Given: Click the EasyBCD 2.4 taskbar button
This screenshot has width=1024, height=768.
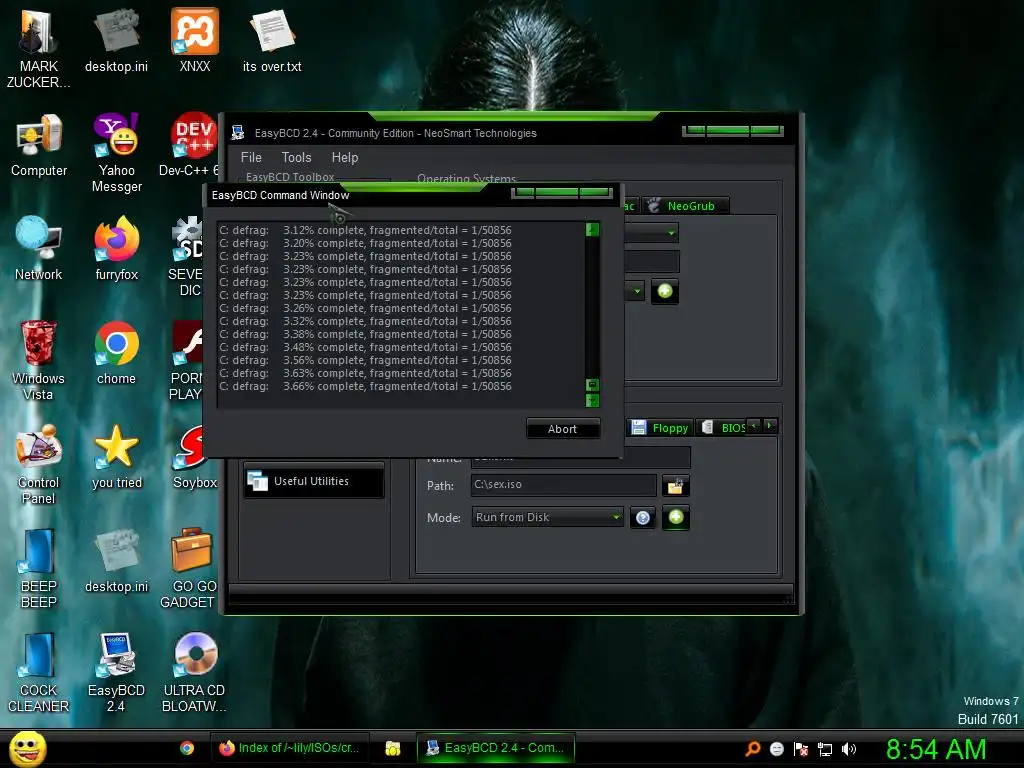Looking at the screenshot, I should pyautogui.click(x=496, y=748).
